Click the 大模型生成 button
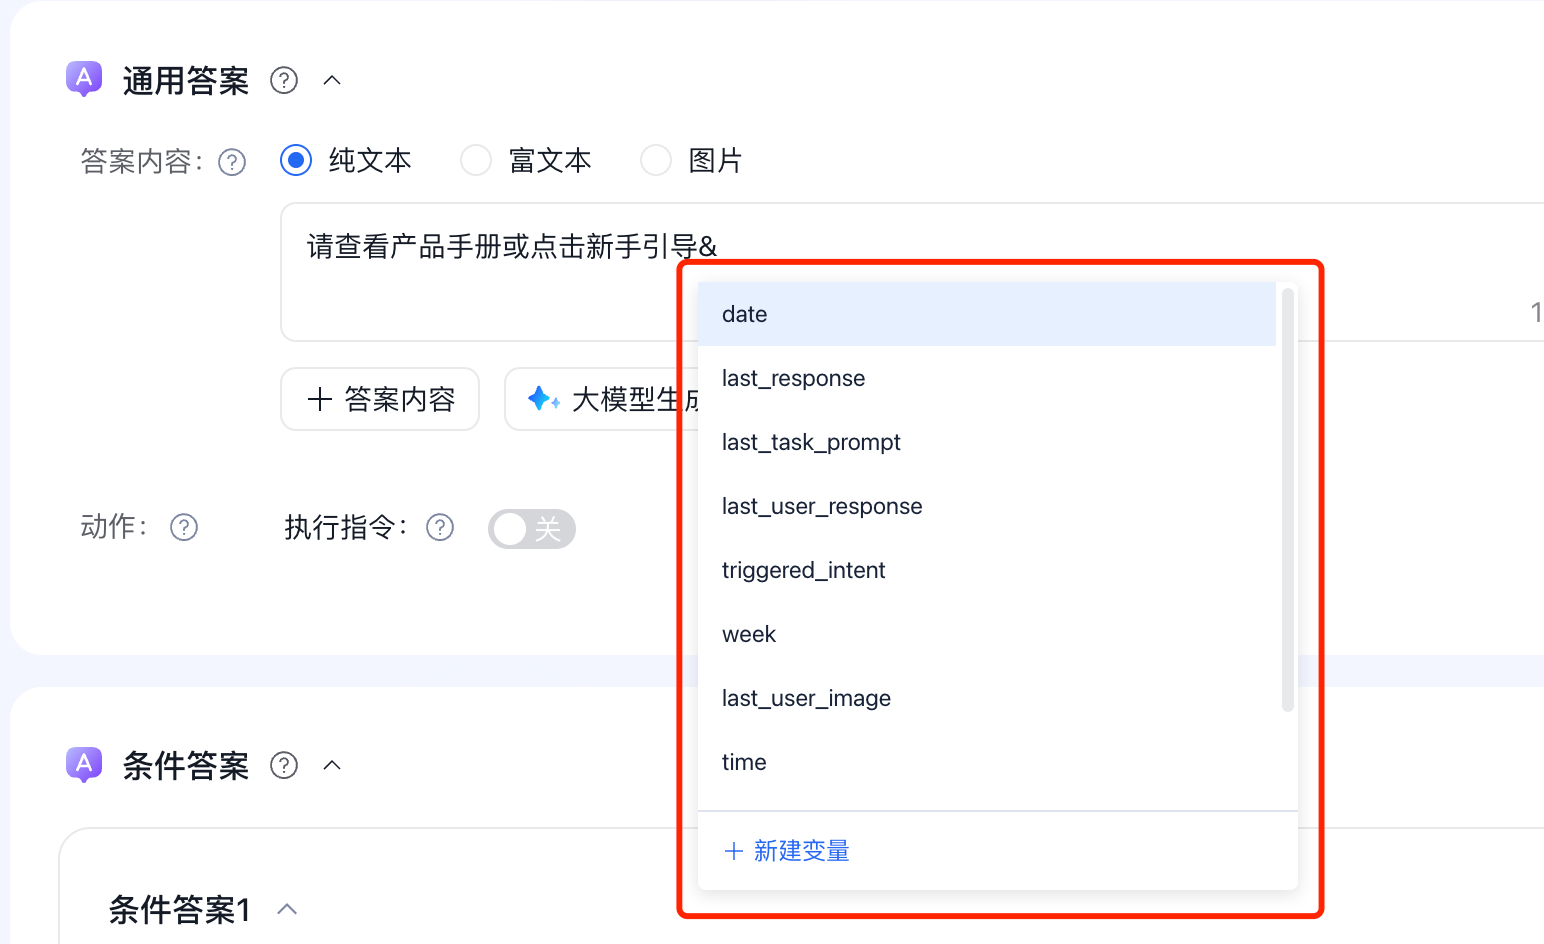This screenshot has width=1544, height=944. 620,398
